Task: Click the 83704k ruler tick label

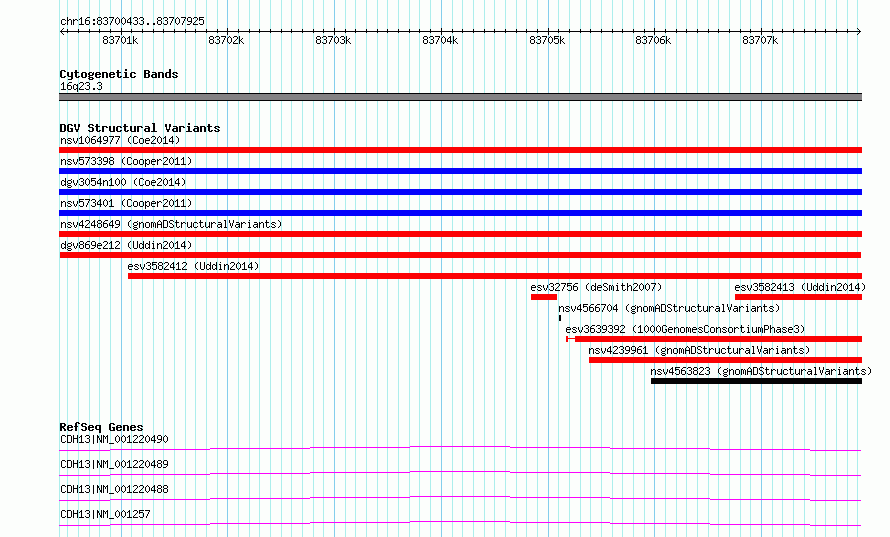Action: coord(440,40)
